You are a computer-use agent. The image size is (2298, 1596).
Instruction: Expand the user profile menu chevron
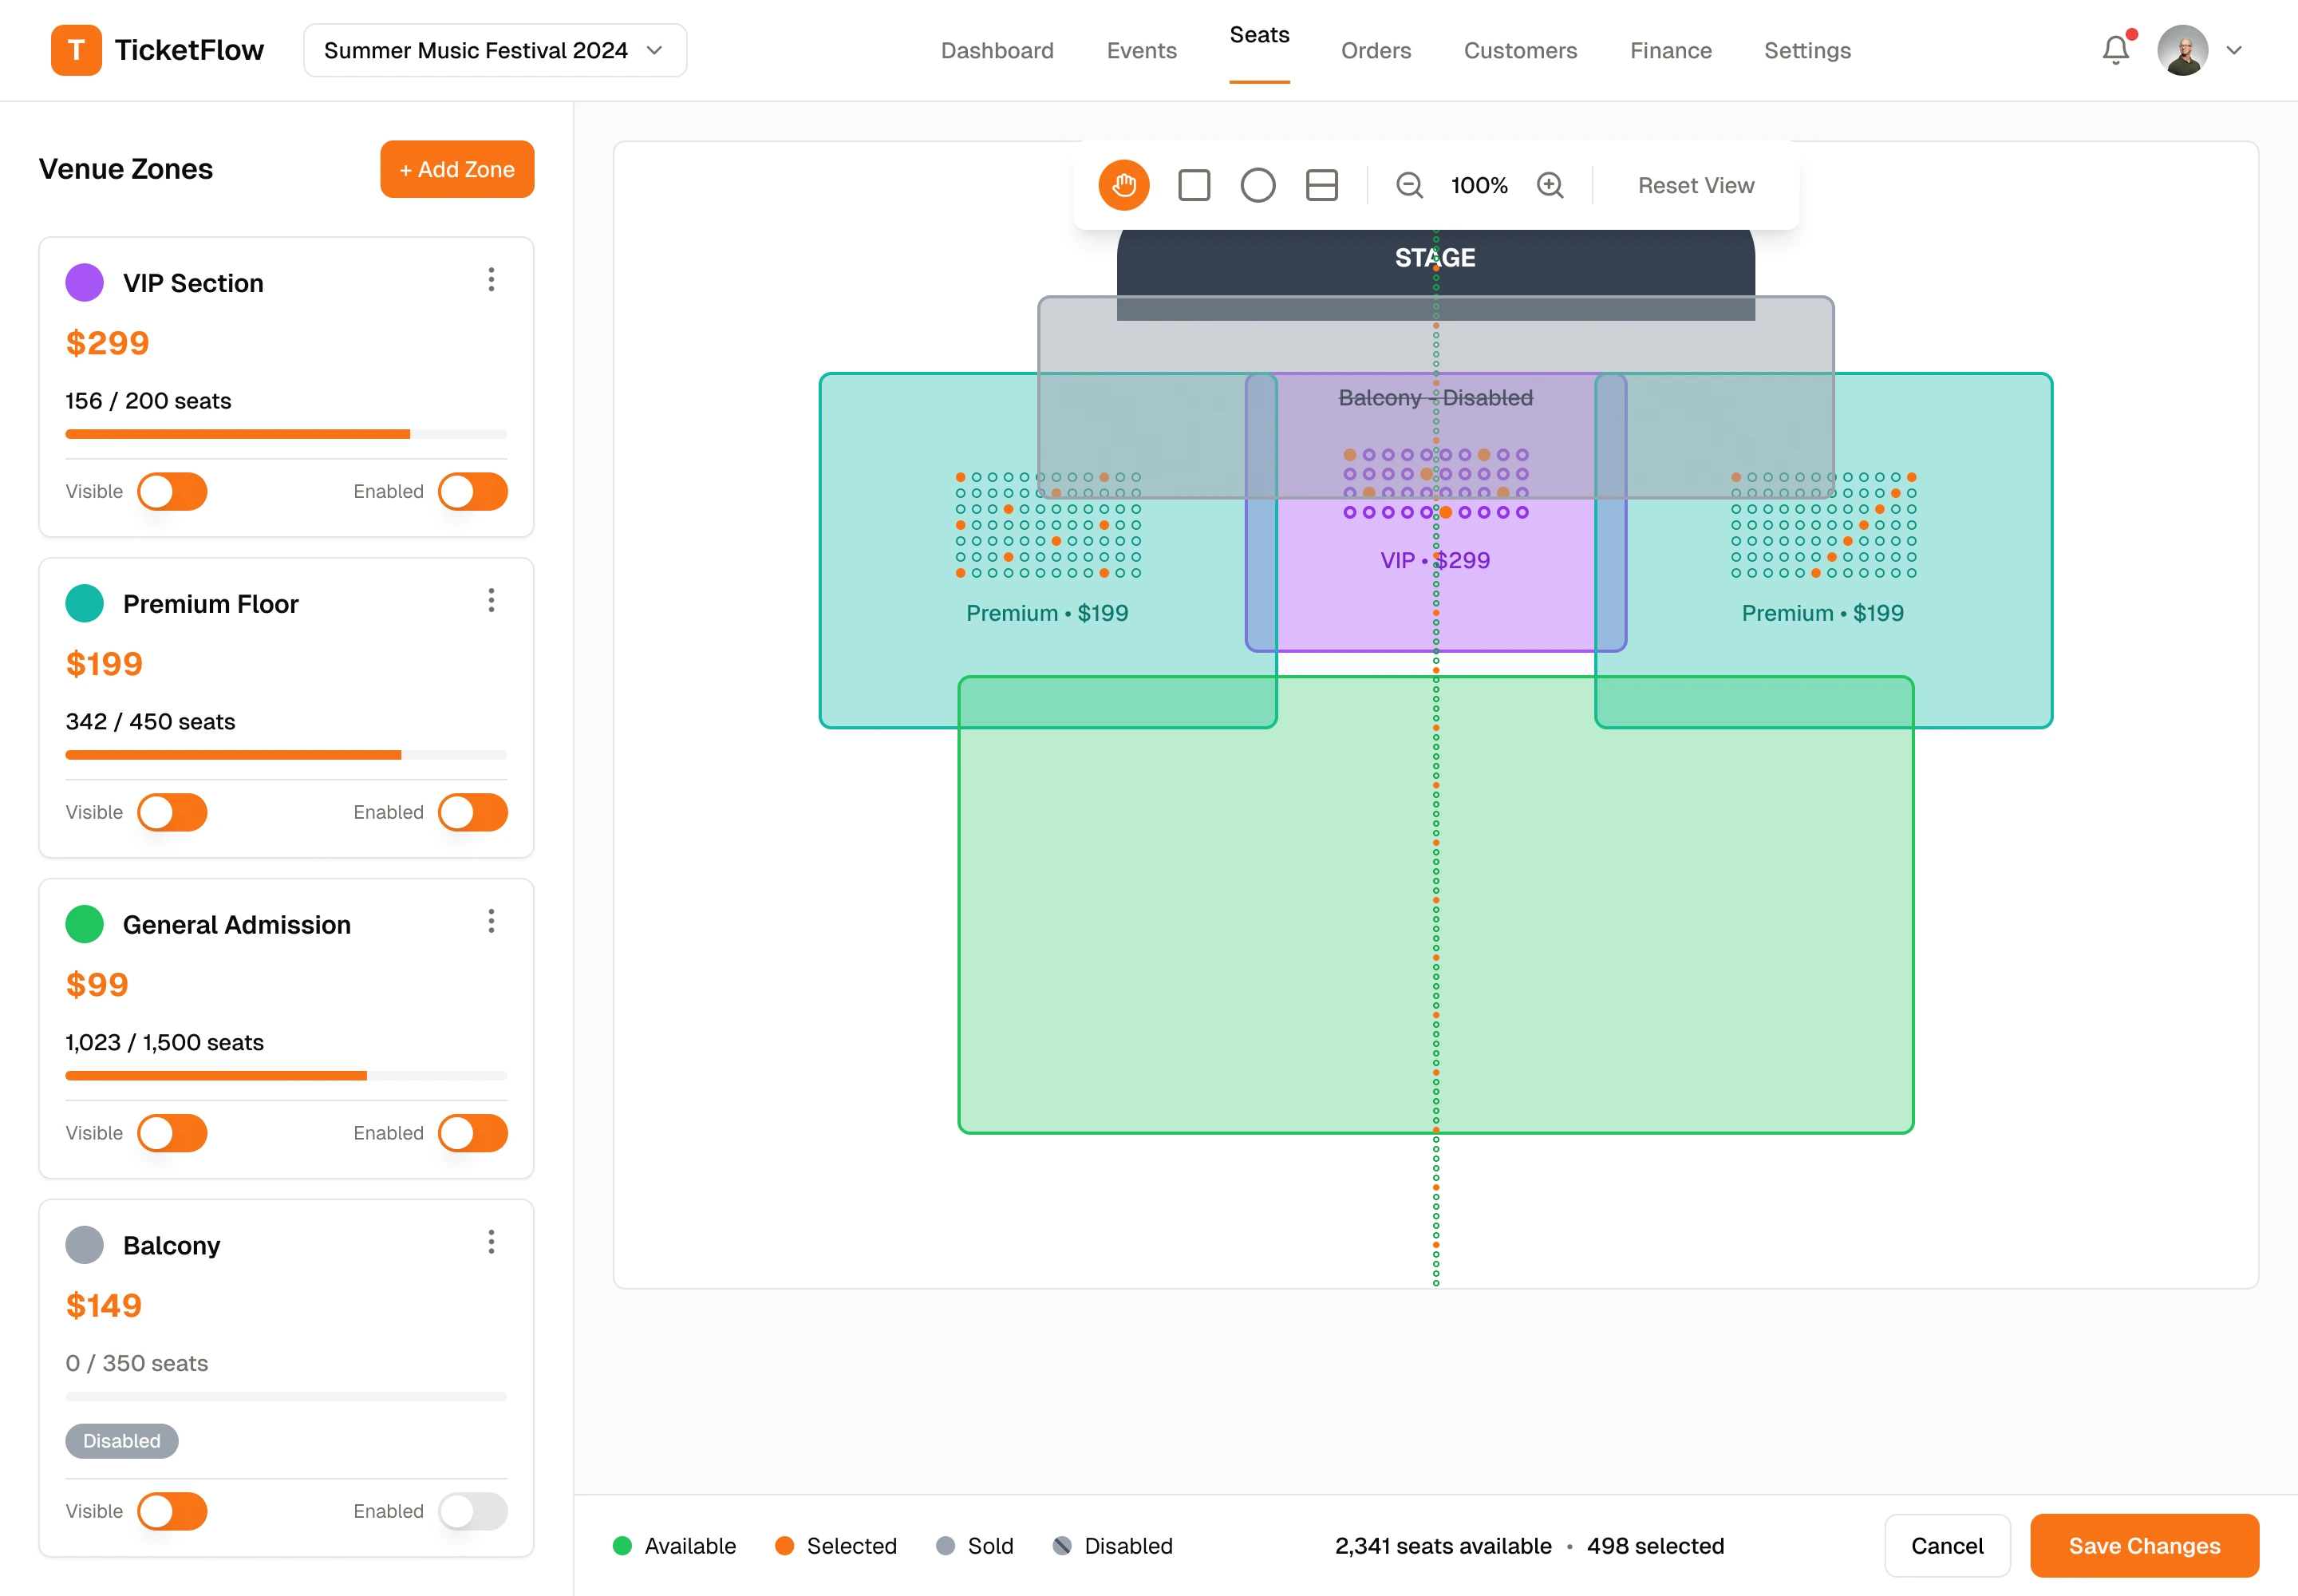point(2234,50)
